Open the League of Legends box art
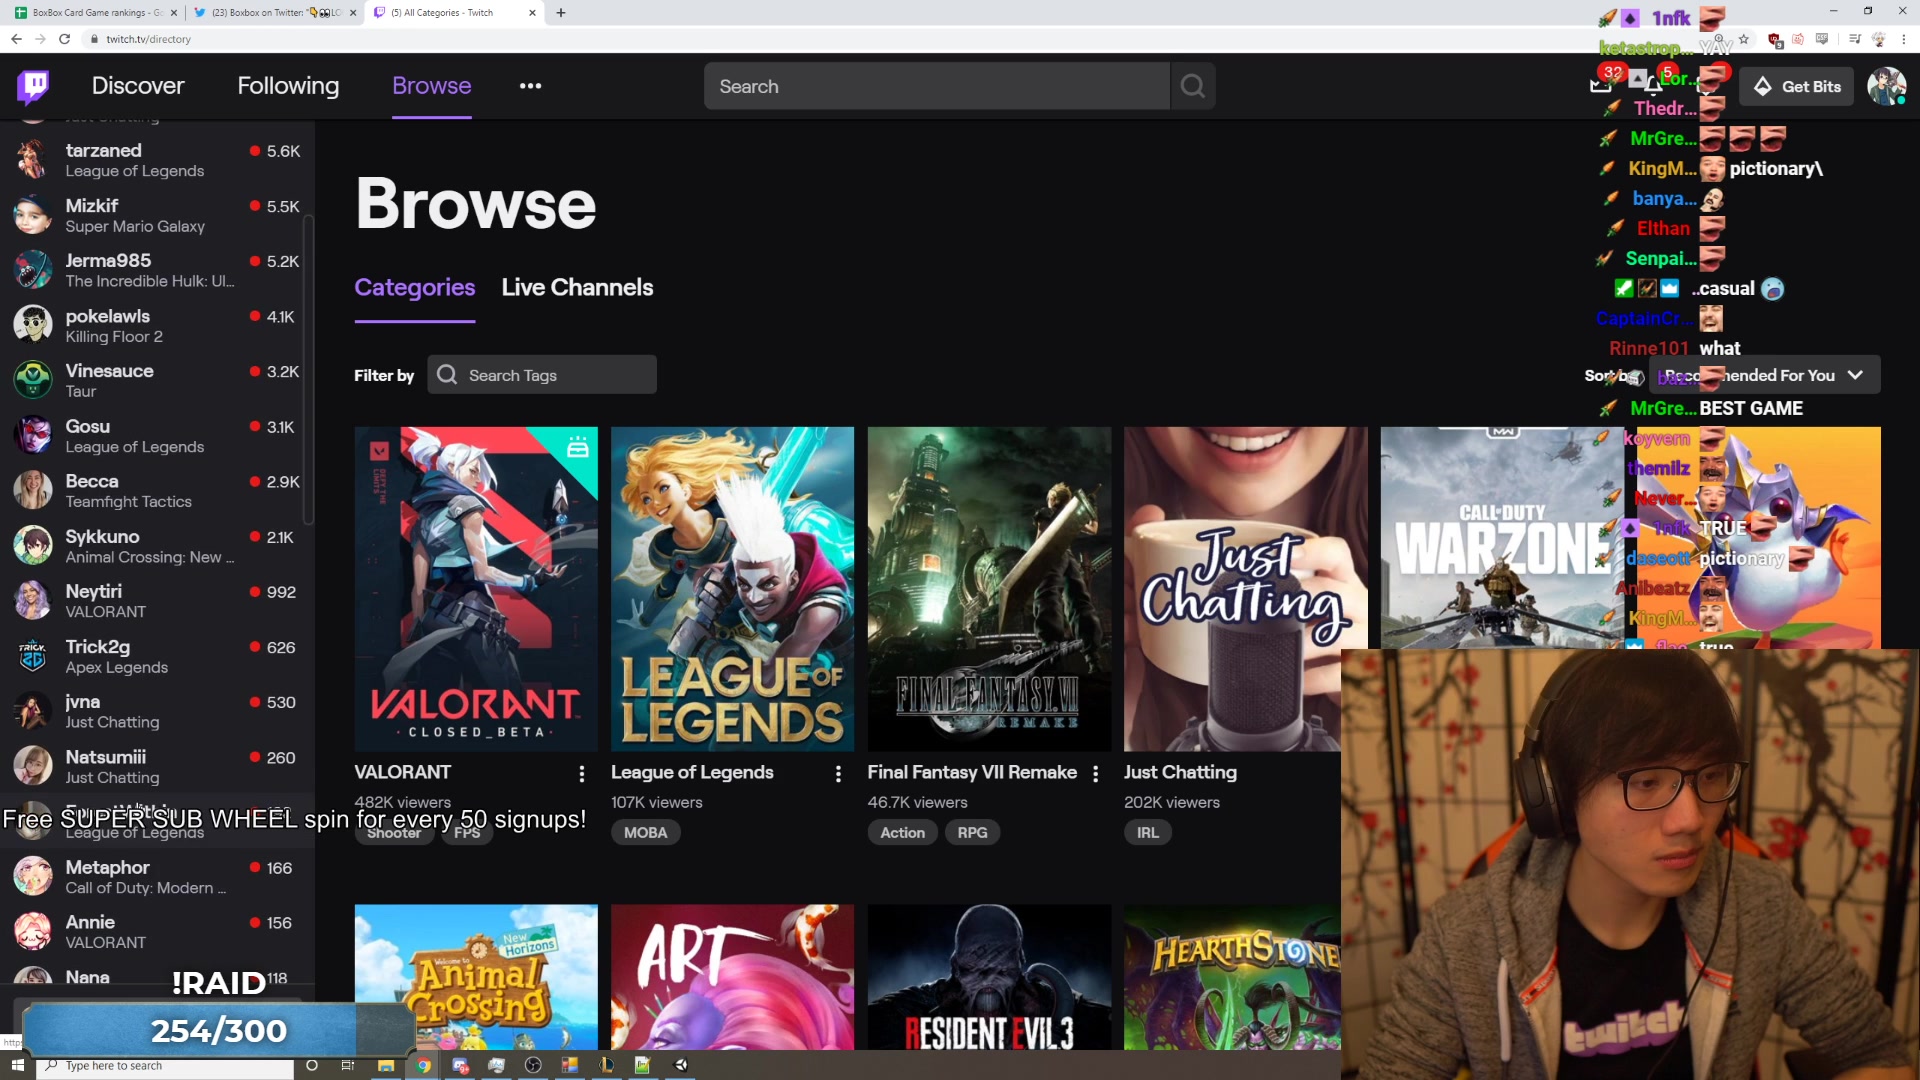The width and height of the screenshot is (1920, 1080). pyautogui.click(x=733, y=589)
